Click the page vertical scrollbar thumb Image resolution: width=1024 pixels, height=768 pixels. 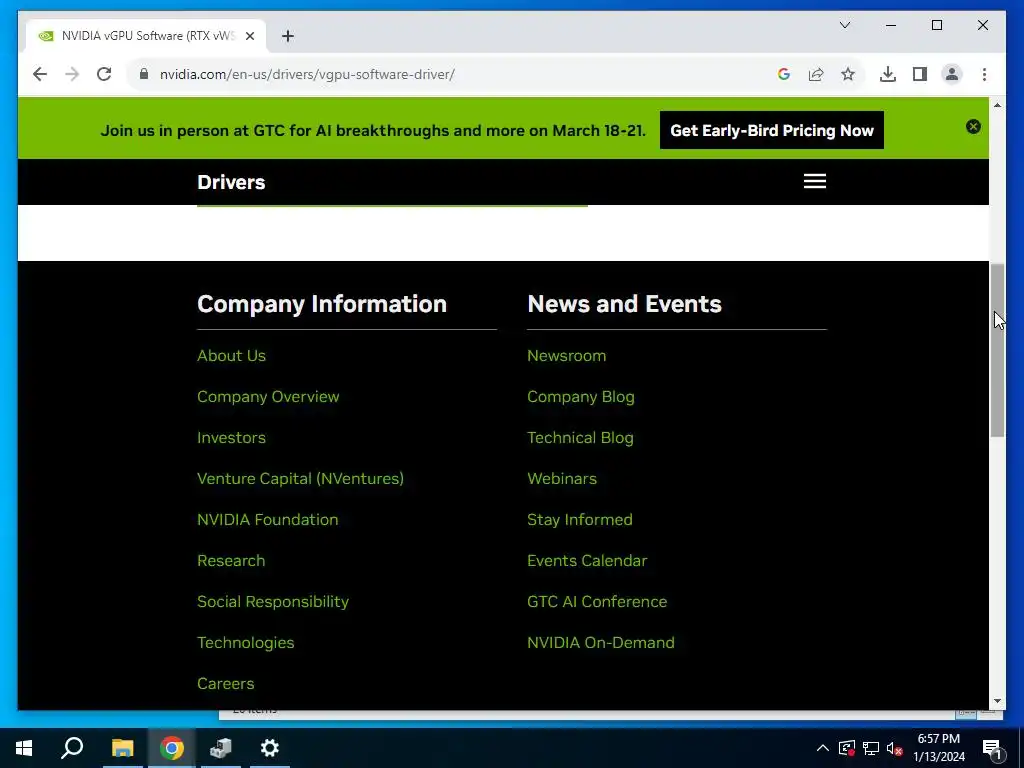997,351
